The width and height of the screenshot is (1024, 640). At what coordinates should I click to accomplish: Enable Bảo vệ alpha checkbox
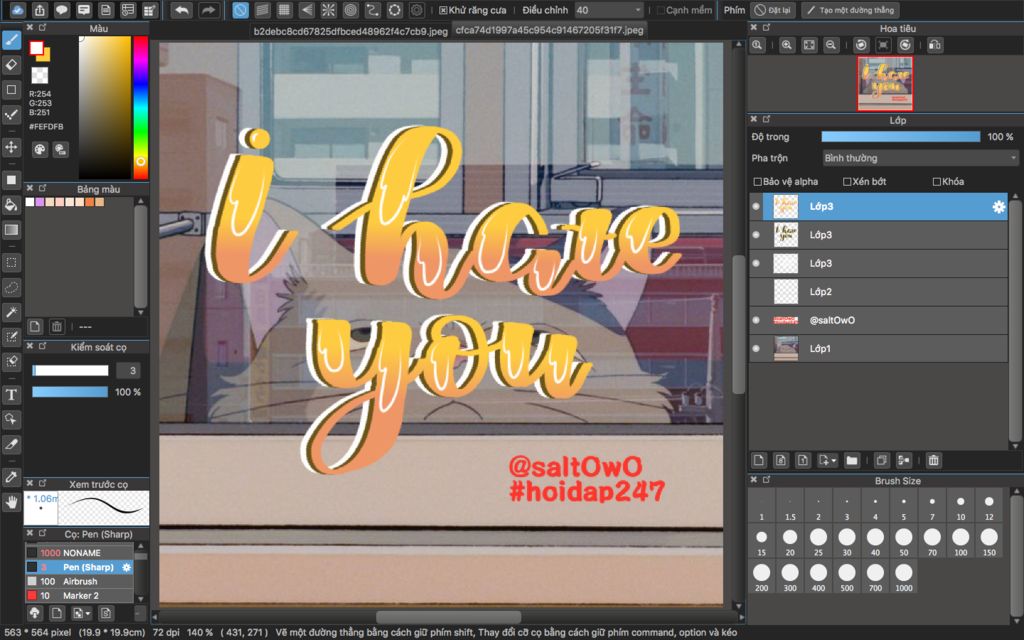[758, 182]
